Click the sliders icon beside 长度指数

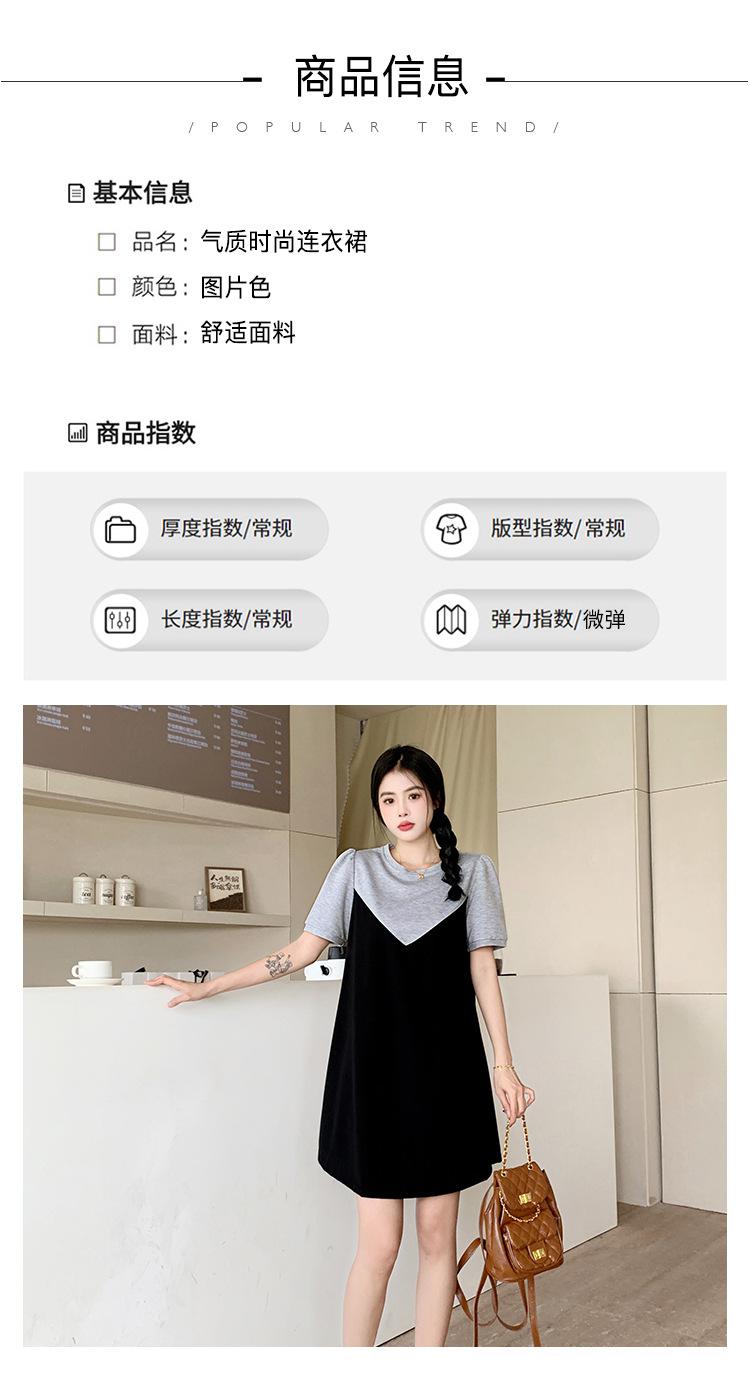tap(121, 620)
